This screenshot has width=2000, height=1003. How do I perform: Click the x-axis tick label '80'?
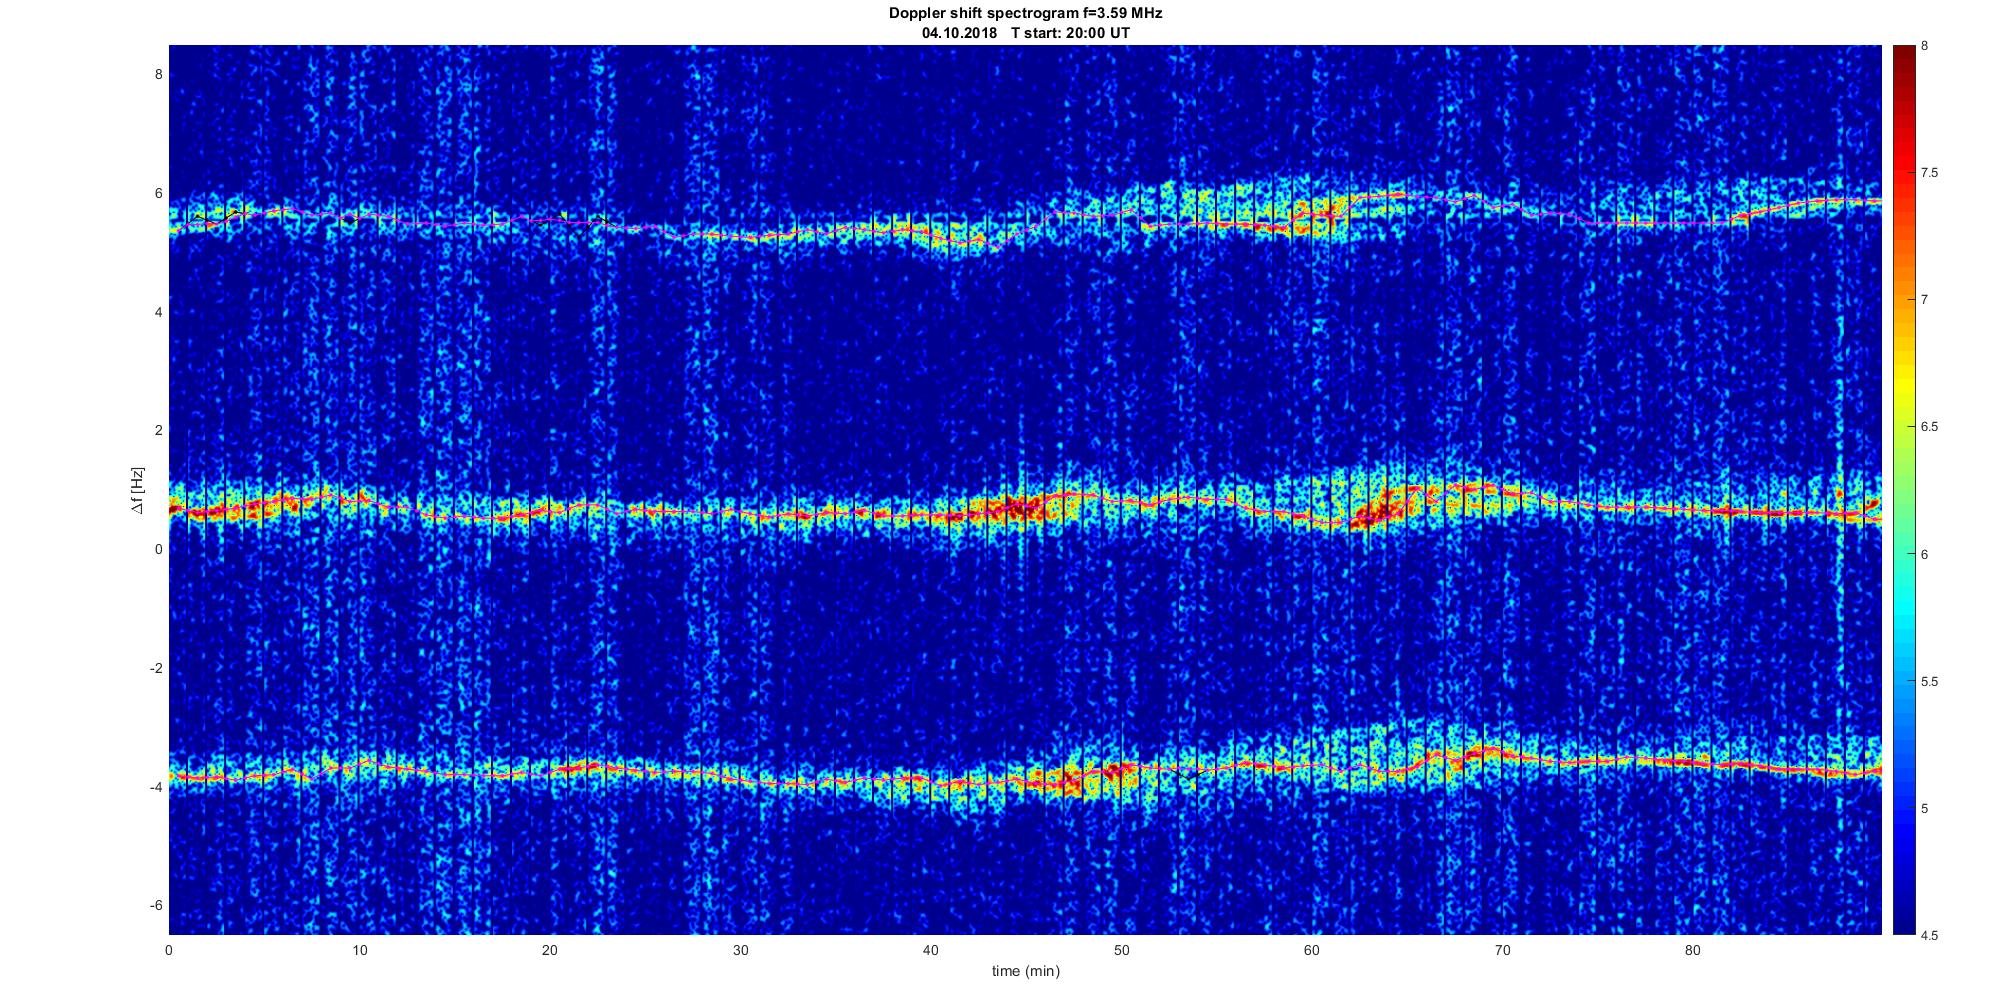tap(1692, 951)
